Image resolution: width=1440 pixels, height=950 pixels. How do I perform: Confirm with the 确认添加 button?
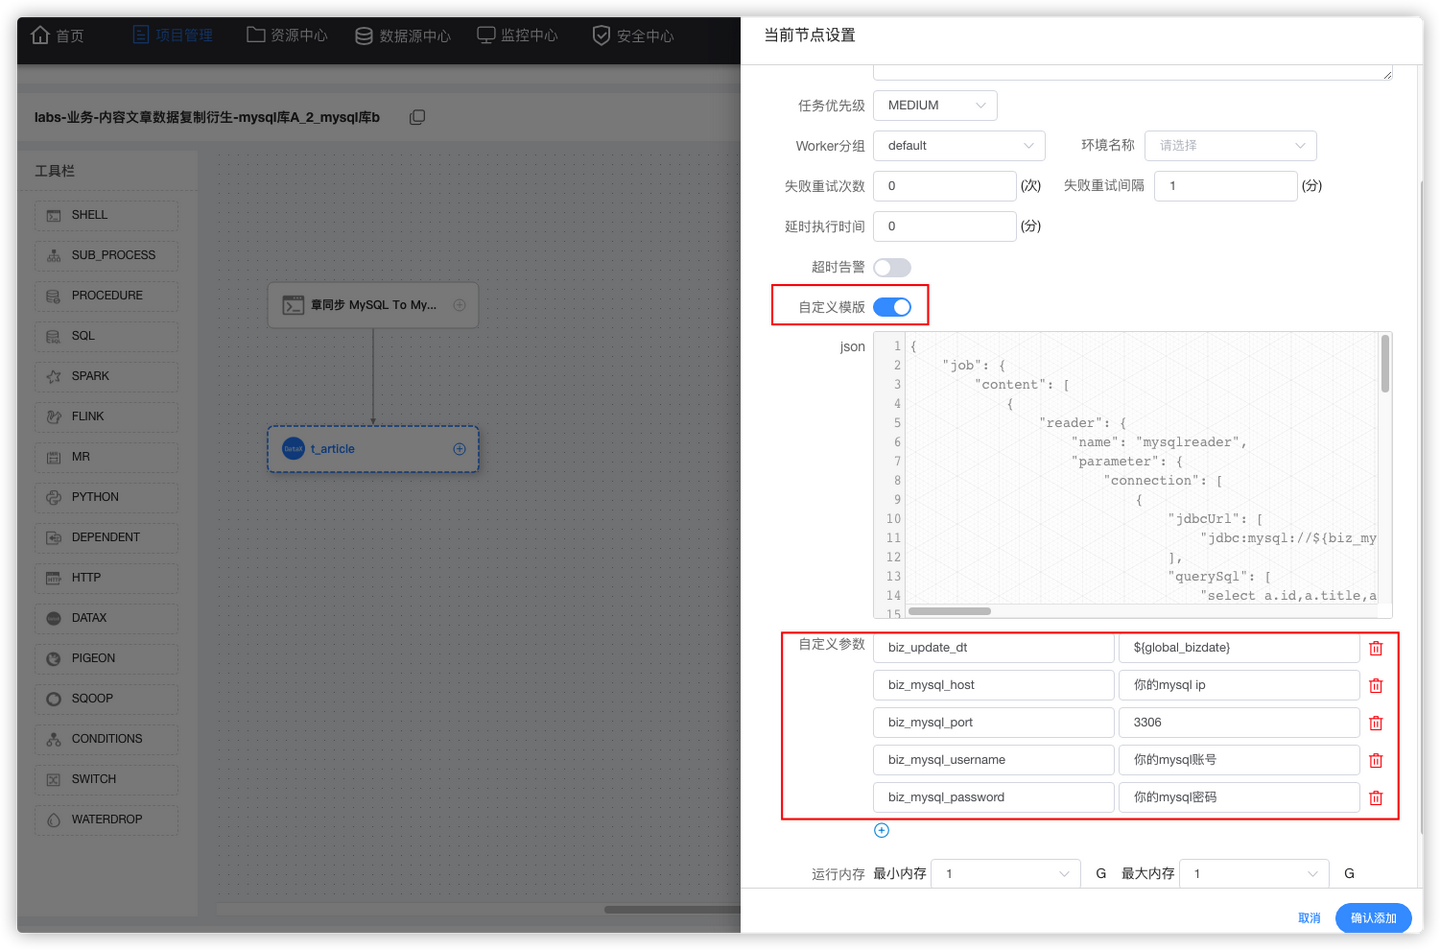(1372, 917)
